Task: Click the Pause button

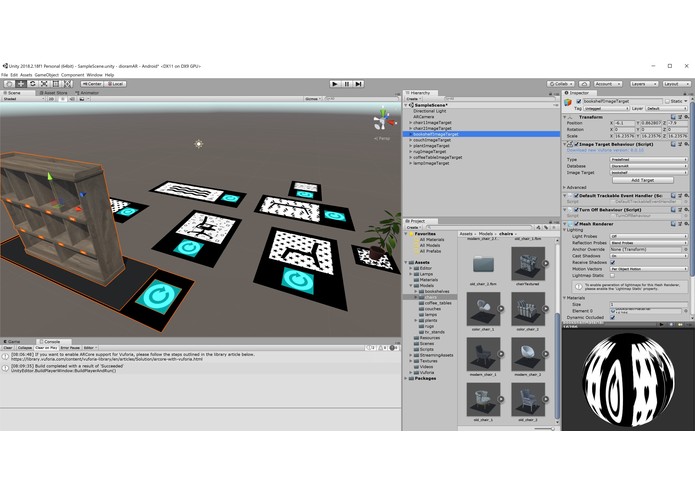Action: tap(347, 84)
